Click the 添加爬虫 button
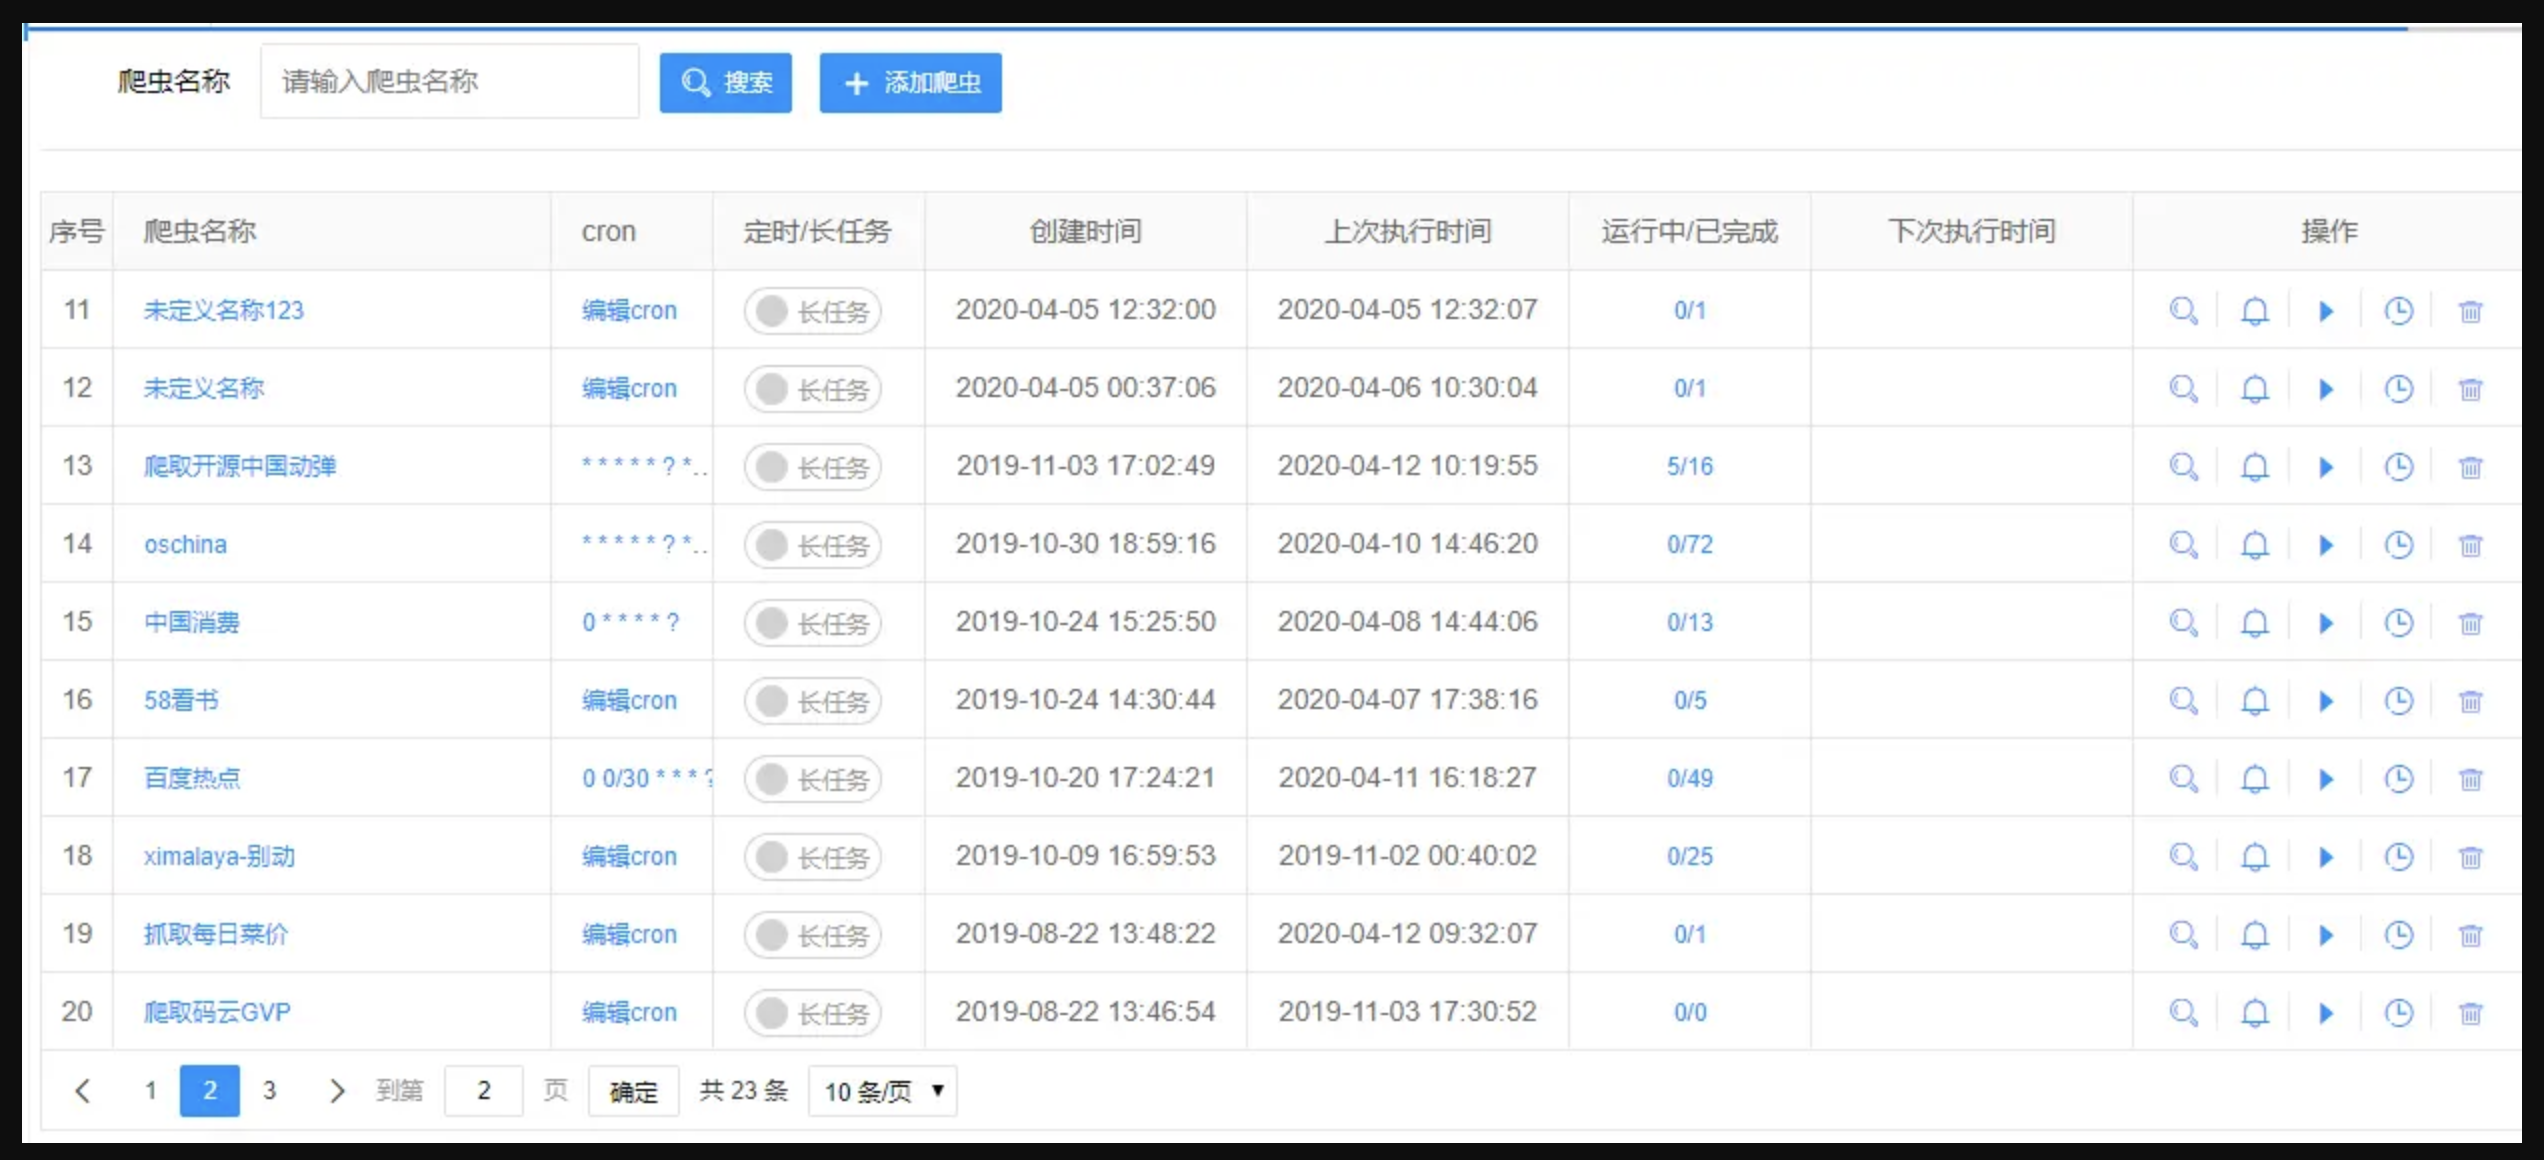 pyautogui.click(x=910, y=83)
